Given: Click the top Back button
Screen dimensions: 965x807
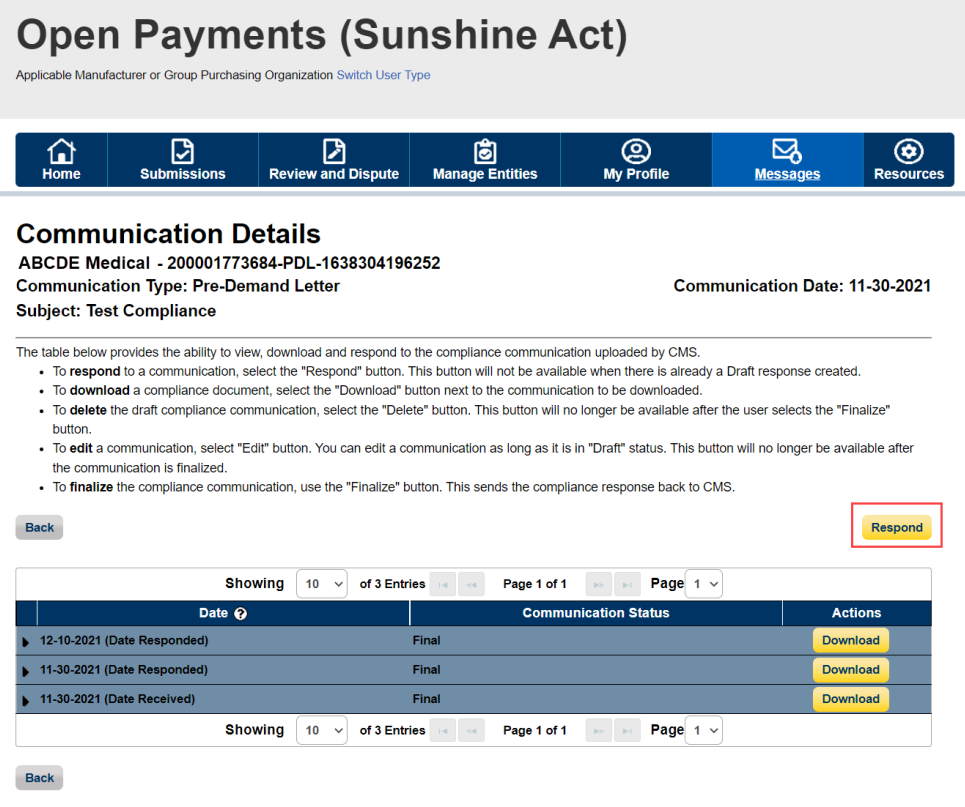Looking at the screenshot, I should [40, 527].
